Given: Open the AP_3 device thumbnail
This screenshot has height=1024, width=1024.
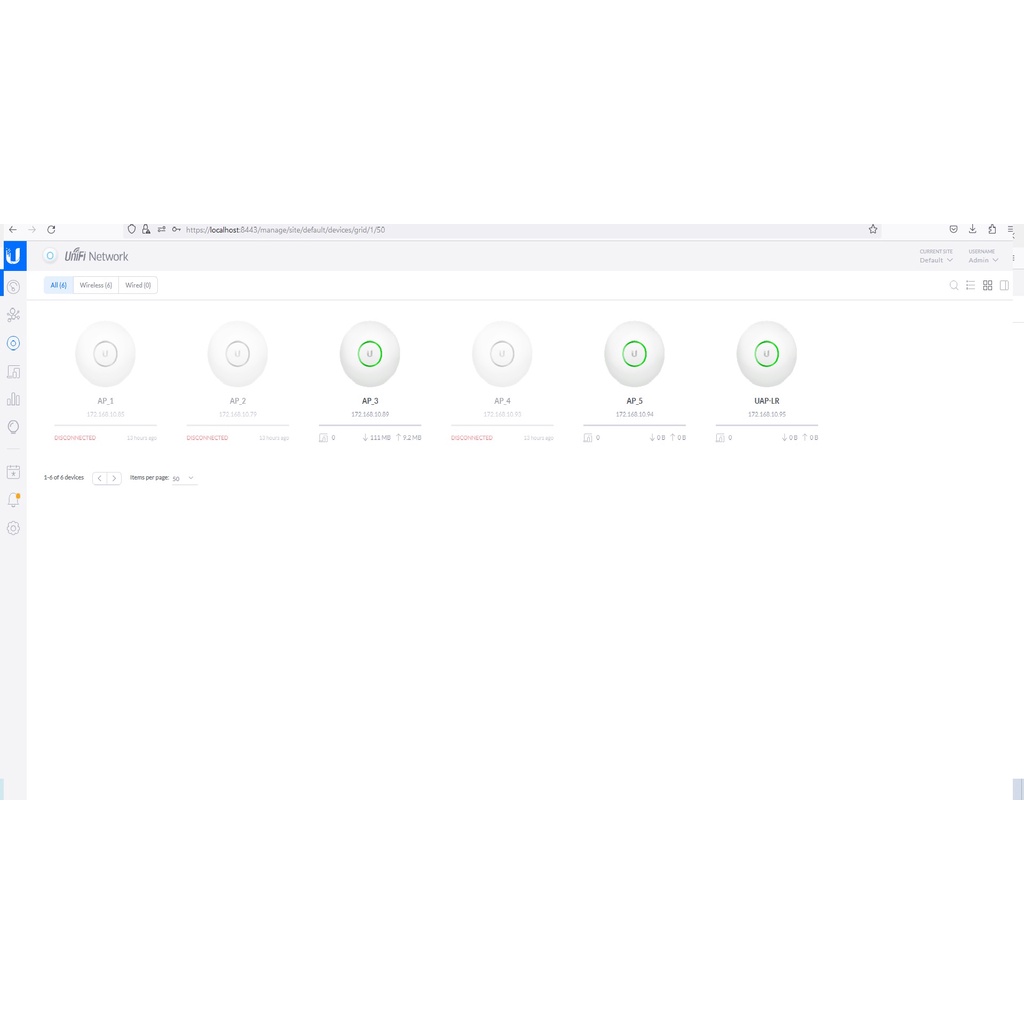Looking at the screenshot, I should click(370, 354).
